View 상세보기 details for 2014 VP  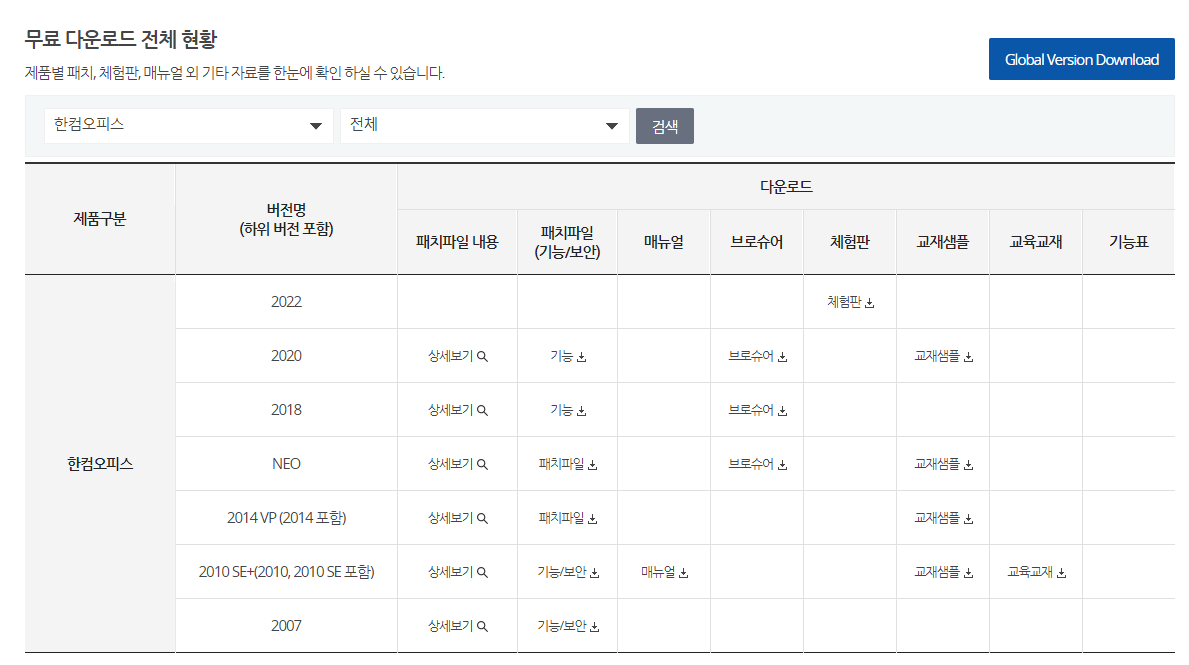457,518
